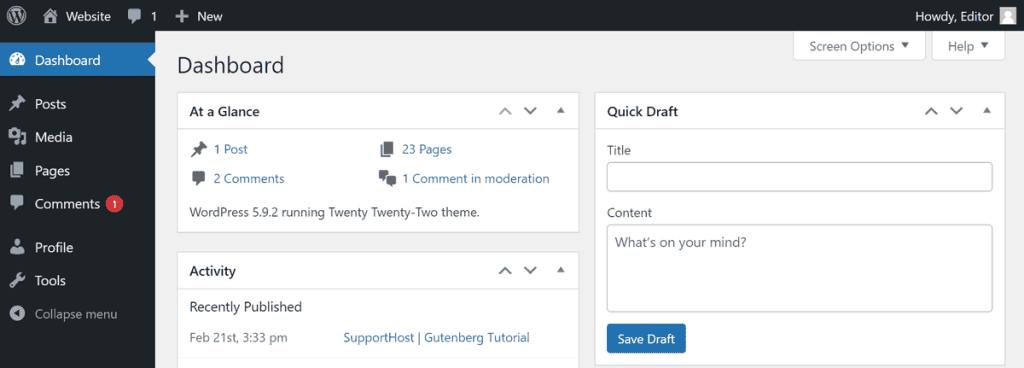Click Howdy, Editor account text
Image resolution: width=1024 pixels, height=368 pixels.
click(954, 16)
